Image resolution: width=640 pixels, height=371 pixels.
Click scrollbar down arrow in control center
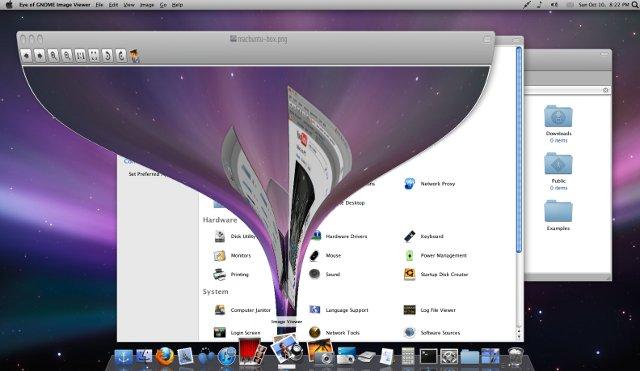(x=519, y=336)
